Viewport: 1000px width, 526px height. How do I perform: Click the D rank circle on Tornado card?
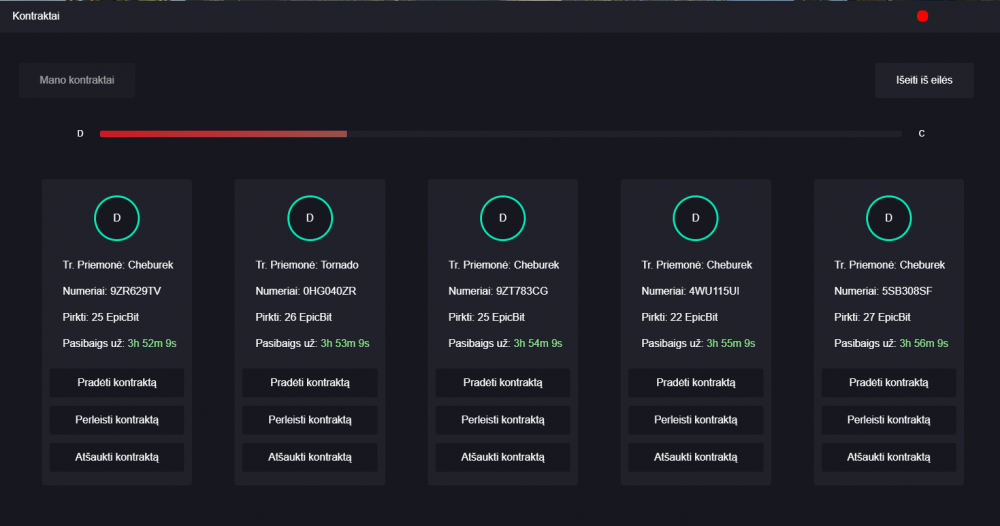[x=310, y=218]
